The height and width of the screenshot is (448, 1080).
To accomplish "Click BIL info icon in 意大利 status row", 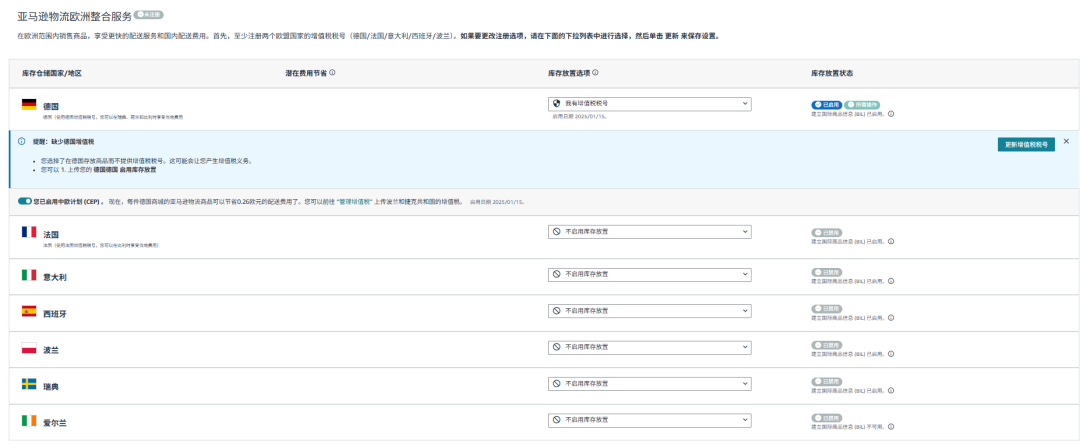I will pos(891,281).
